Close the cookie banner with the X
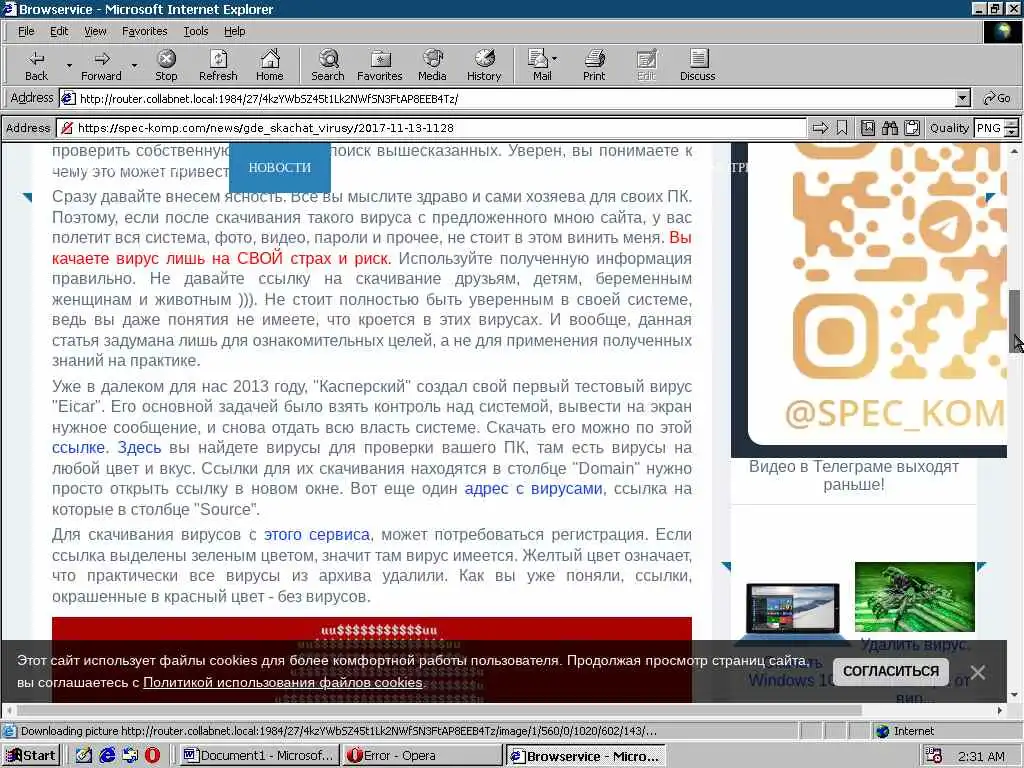The image size is (1024, 768). (x=978, y=672)
